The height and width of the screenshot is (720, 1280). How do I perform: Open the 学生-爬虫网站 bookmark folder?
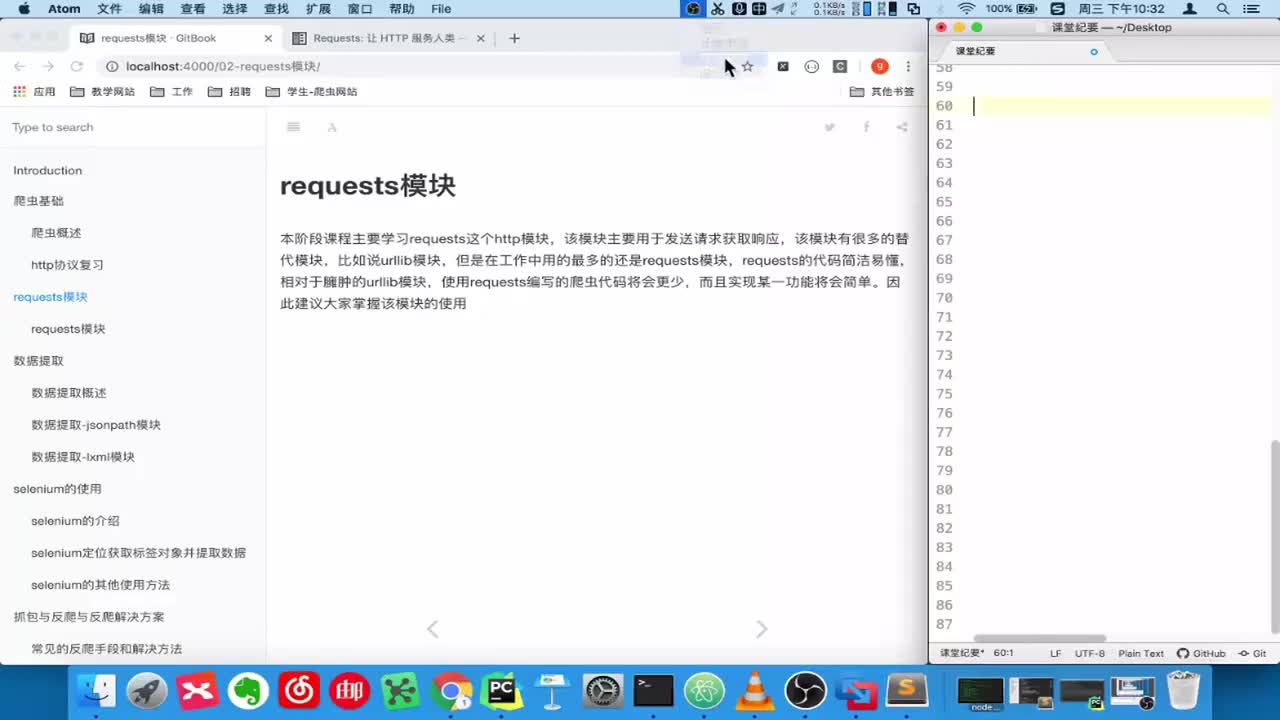[311, 91]
